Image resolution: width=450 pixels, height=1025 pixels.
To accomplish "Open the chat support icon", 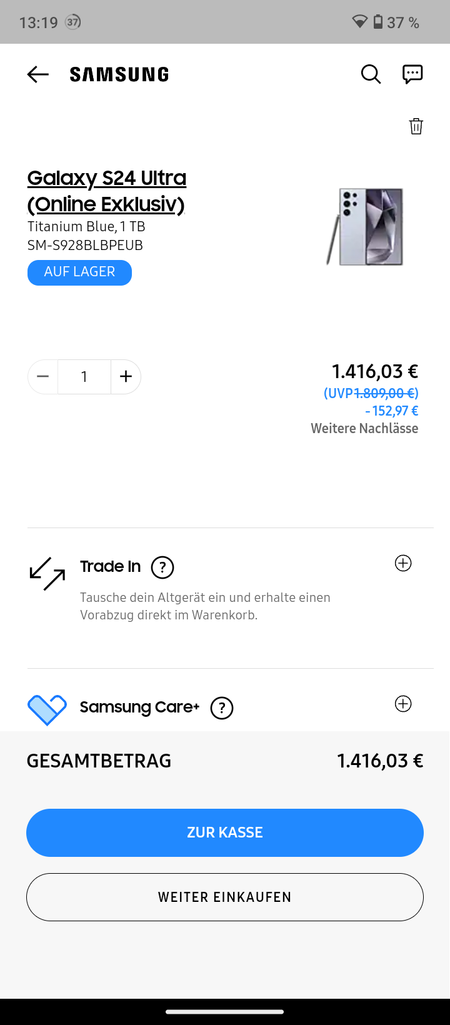I will [x=412, y=75].
